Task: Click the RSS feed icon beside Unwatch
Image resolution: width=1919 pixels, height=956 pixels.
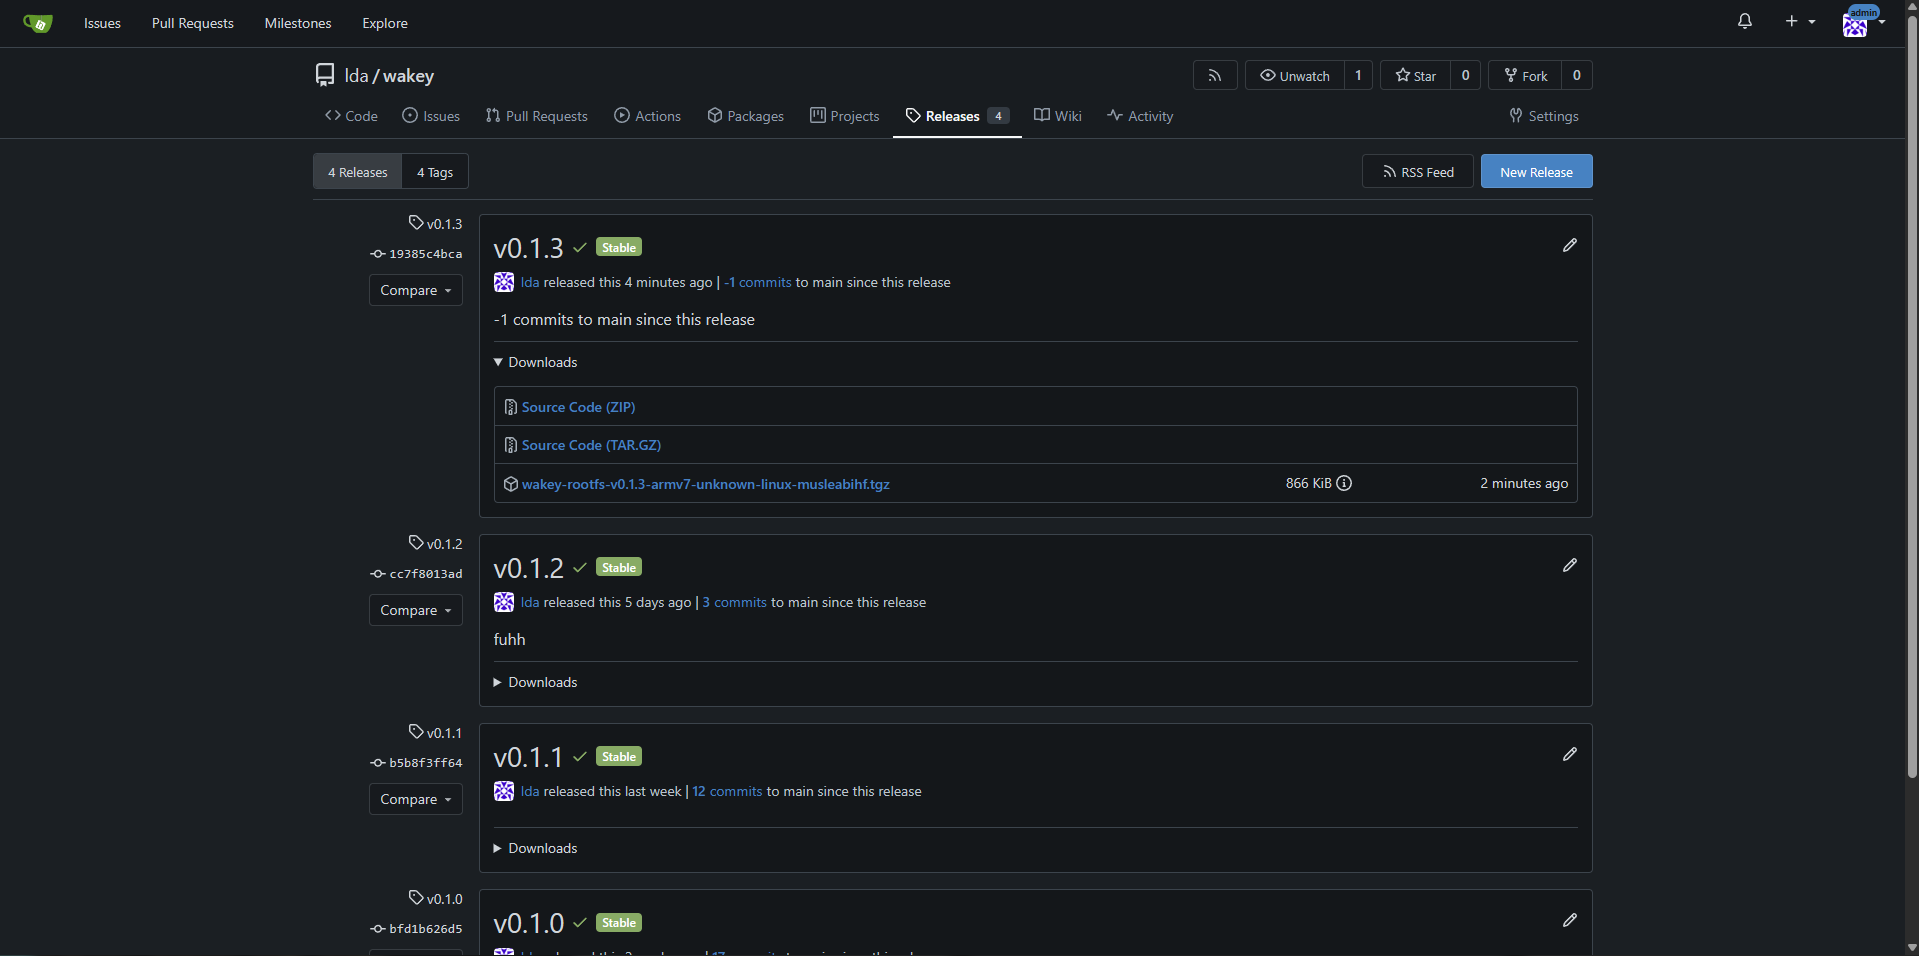Action: coord(1215,75)
